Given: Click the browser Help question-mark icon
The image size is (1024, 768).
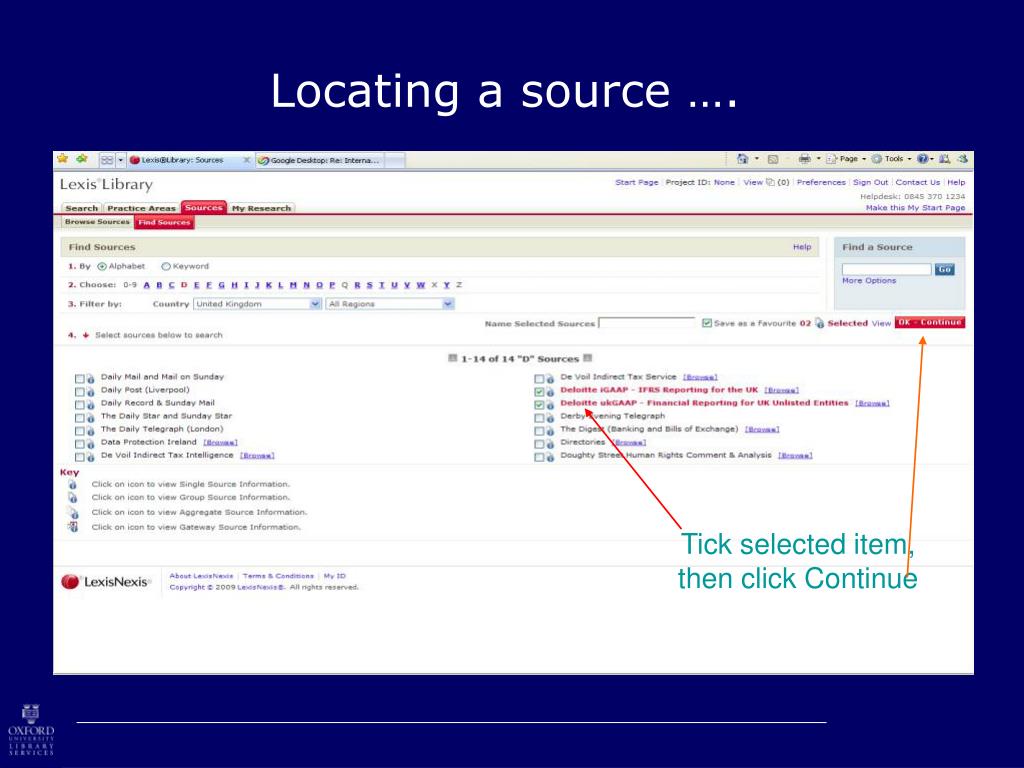Looking at the screenshot, I should [922, 159].
